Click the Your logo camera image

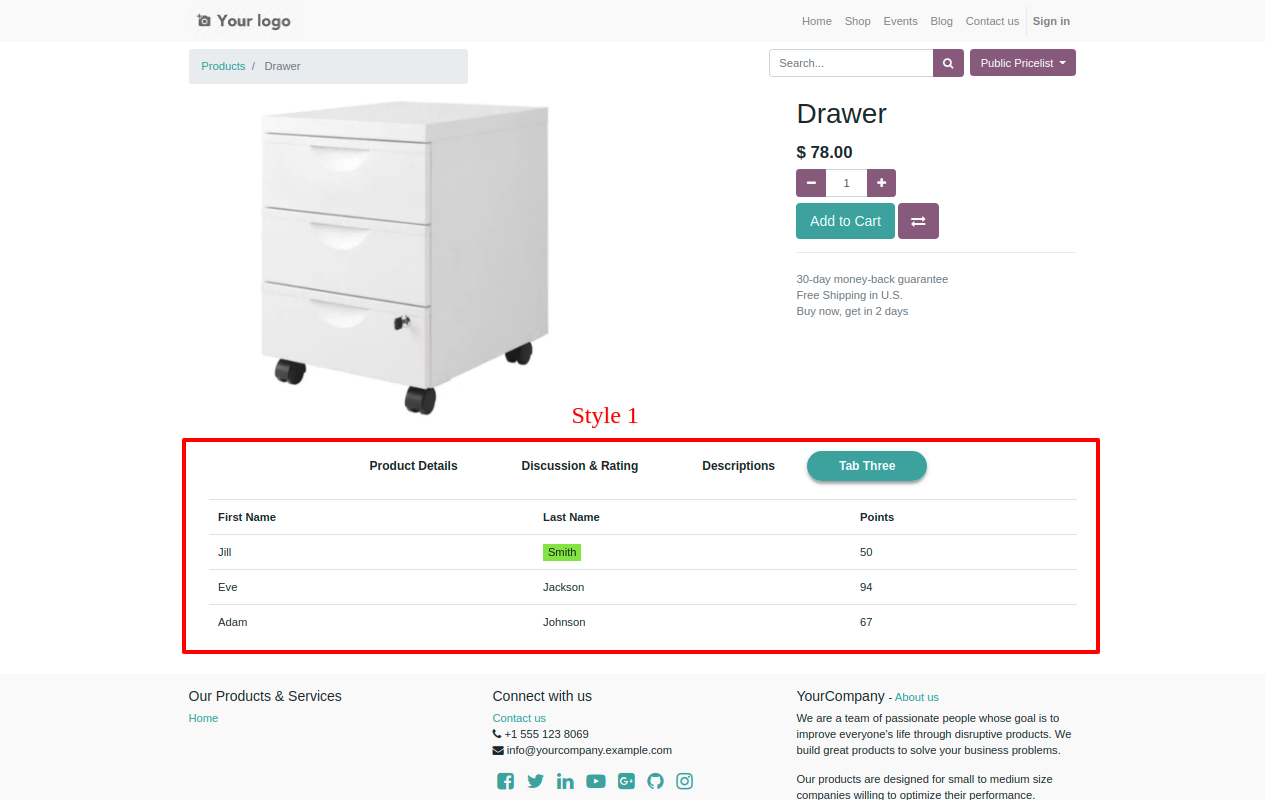point(244,21)
